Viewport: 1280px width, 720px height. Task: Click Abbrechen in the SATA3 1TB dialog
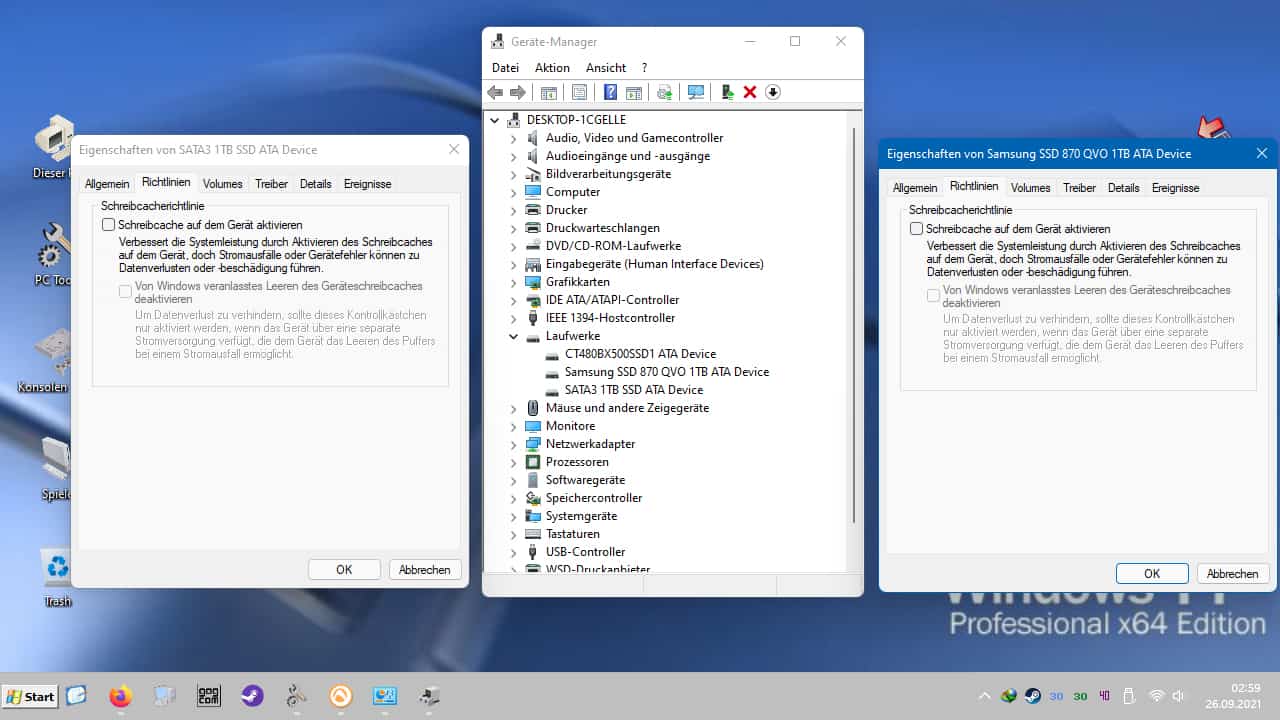(x=425, y=569)
